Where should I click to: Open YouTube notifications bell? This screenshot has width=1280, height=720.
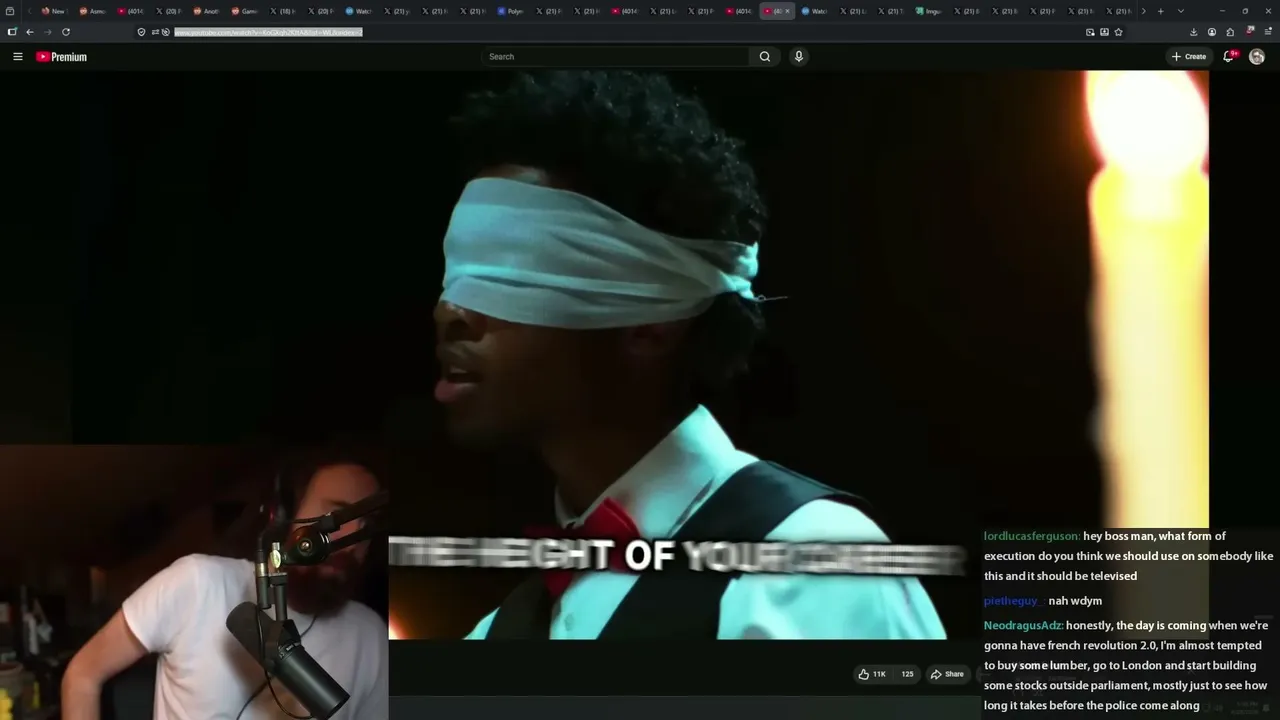[x=1229, y=57]
